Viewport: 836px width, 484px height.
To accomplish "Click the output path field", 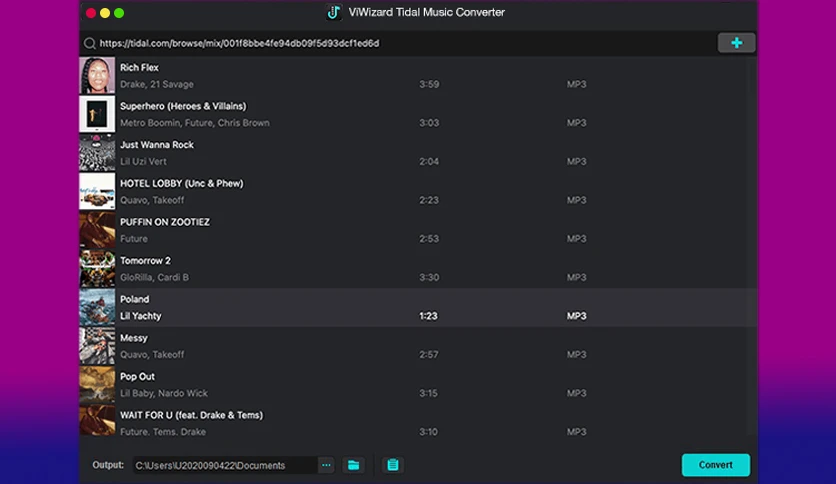I will pyautogui.click(x=225, y=465).
